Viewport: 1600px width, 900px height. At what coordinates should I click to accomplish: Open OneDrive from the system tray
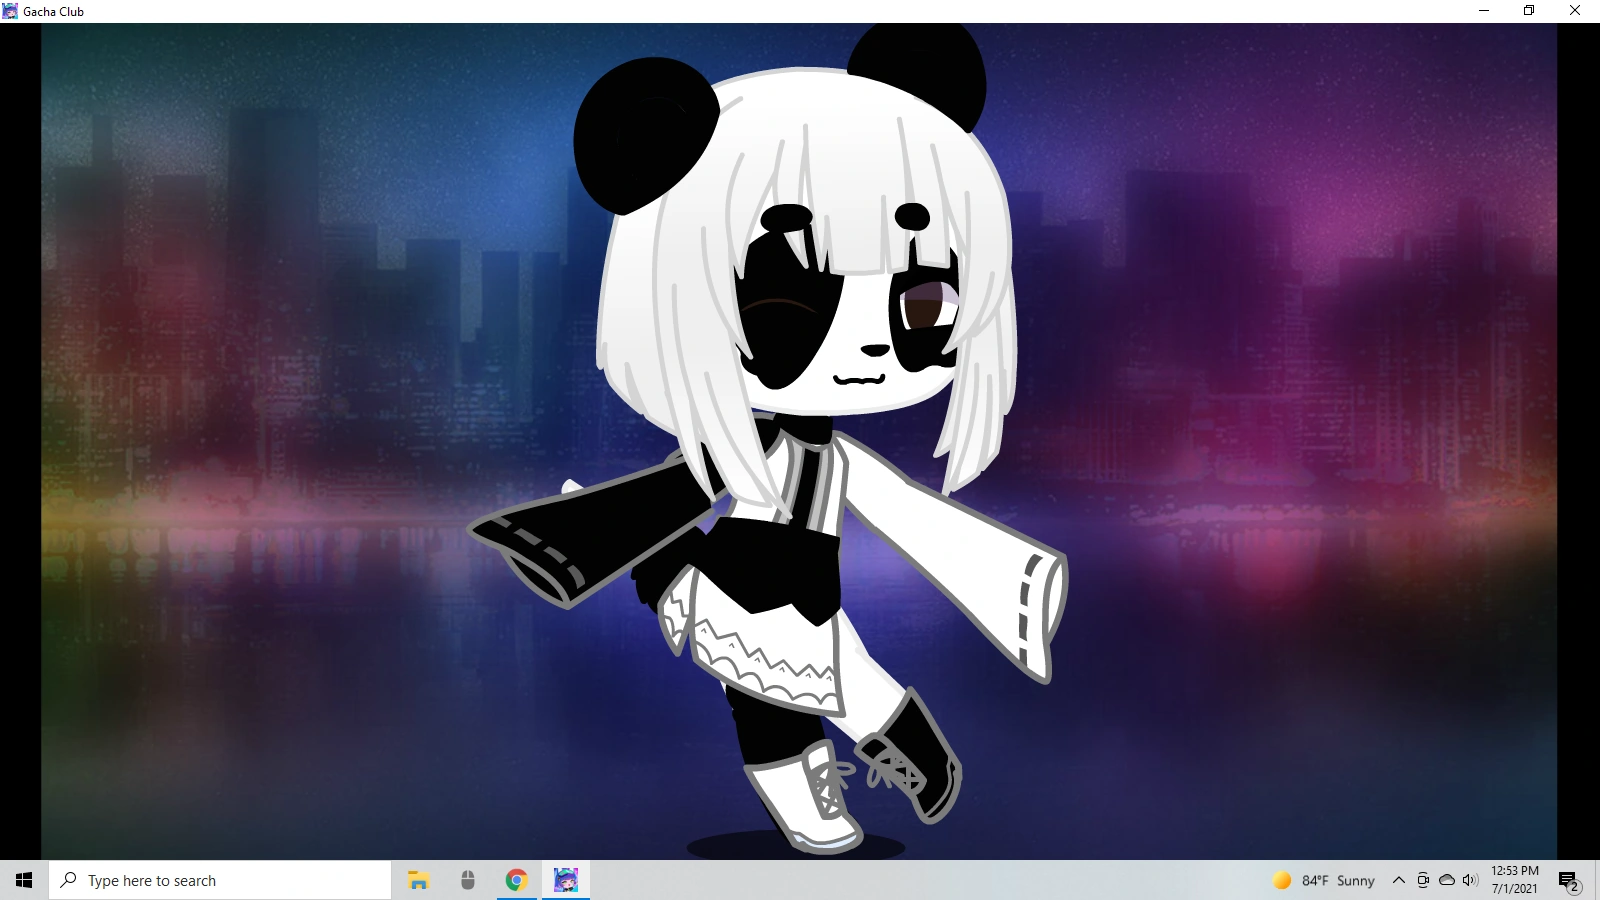point(1446,880)
